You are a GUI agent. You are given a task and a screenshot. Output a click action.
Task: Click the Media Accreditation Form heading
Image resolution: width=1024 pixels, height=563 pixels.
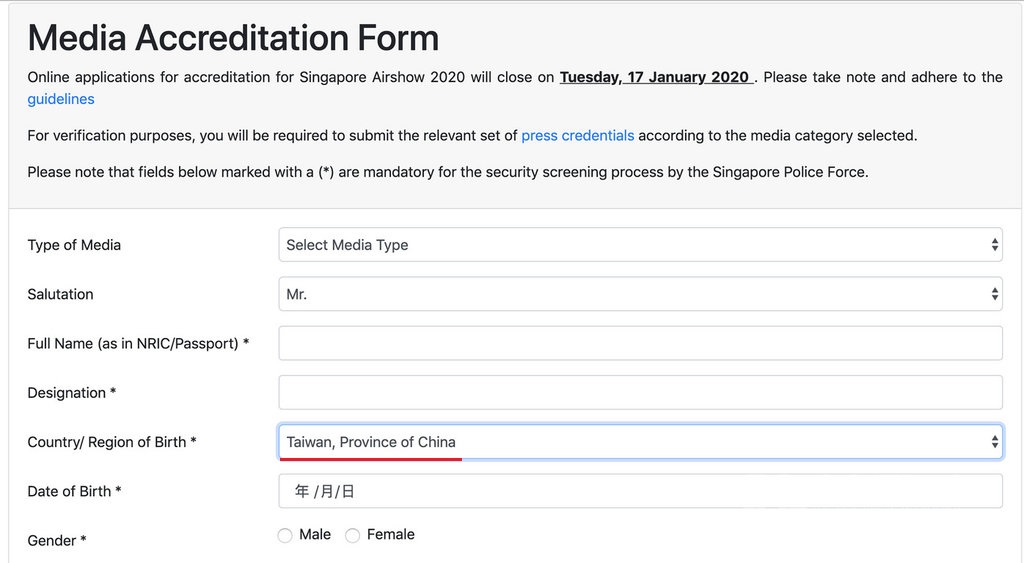pos(233,38)
